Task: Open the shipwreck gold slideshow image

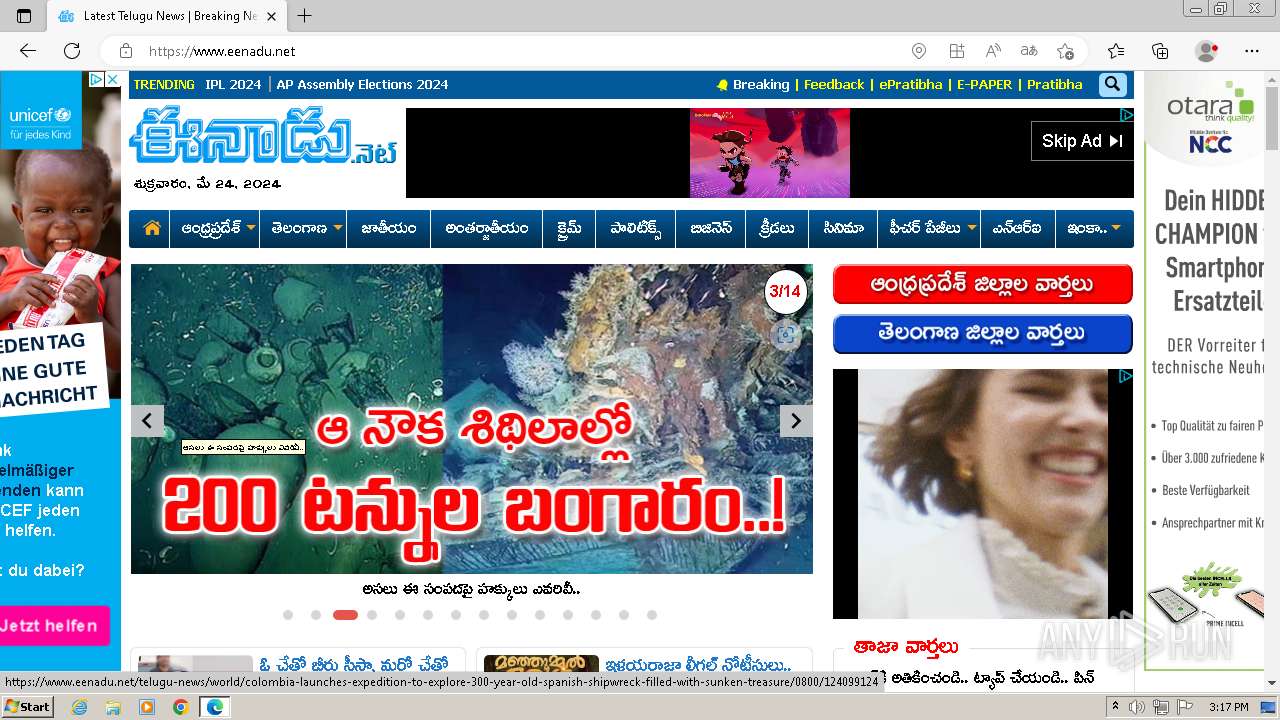Action: pos(472,419)
